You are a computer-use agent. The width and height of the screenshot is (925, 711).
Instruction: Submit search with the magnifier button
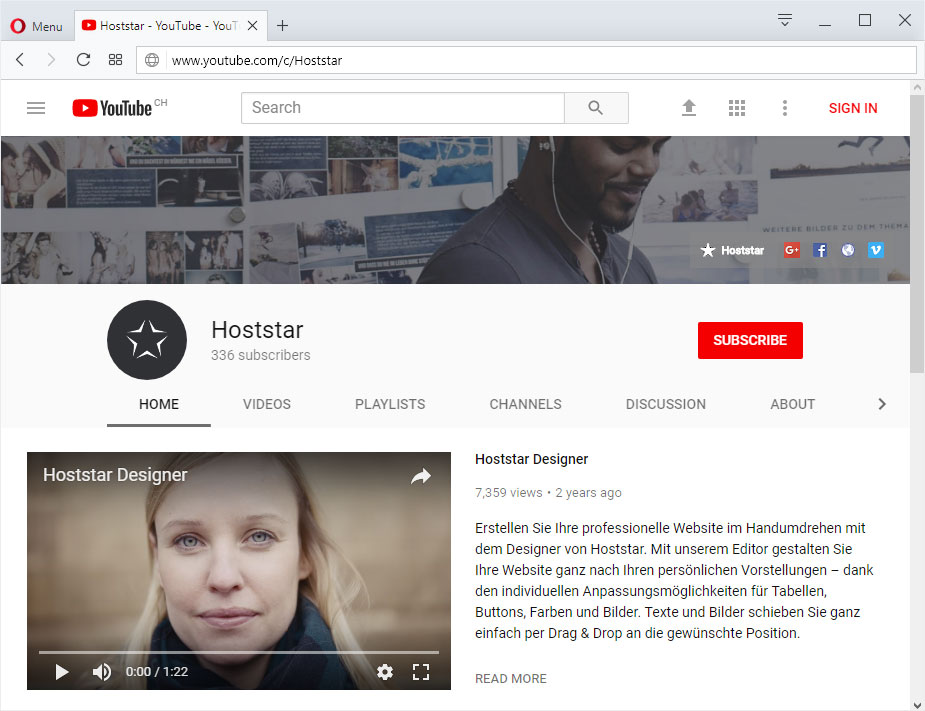click(596, 108)
